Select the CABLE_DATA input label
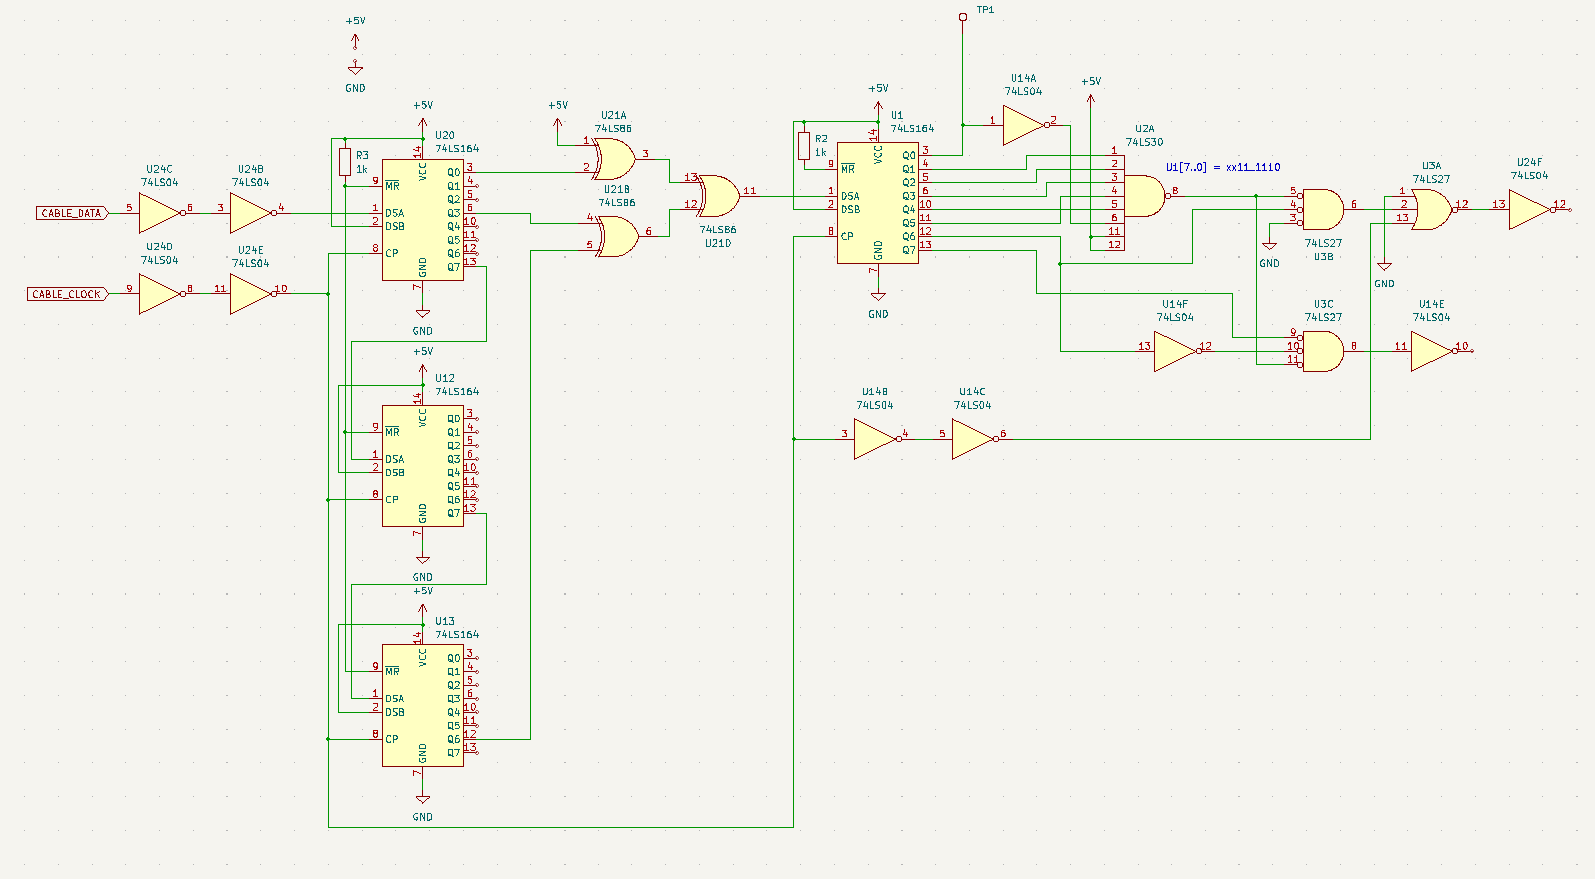Image resolution: width=1595 pixels, height=879 pixels. (x=71, y=213)
